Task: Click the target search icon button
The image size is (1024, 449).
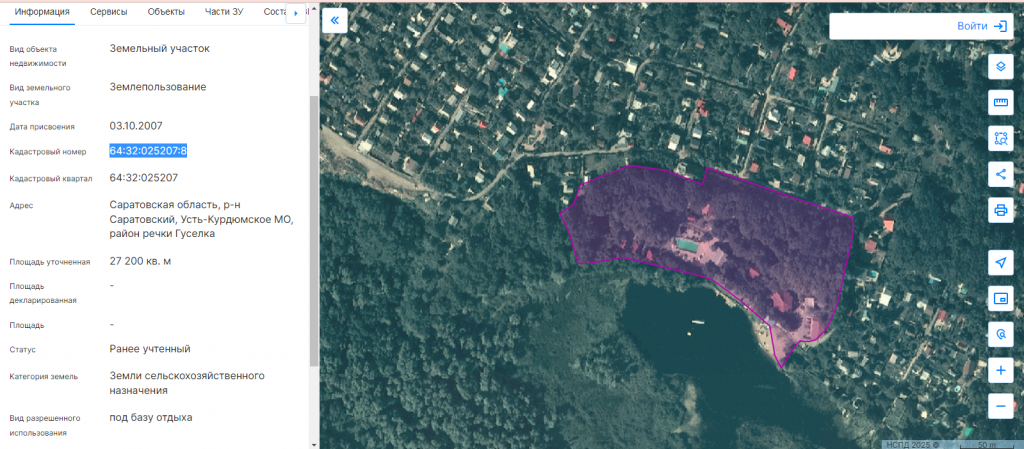Action: click(1000, 334)
